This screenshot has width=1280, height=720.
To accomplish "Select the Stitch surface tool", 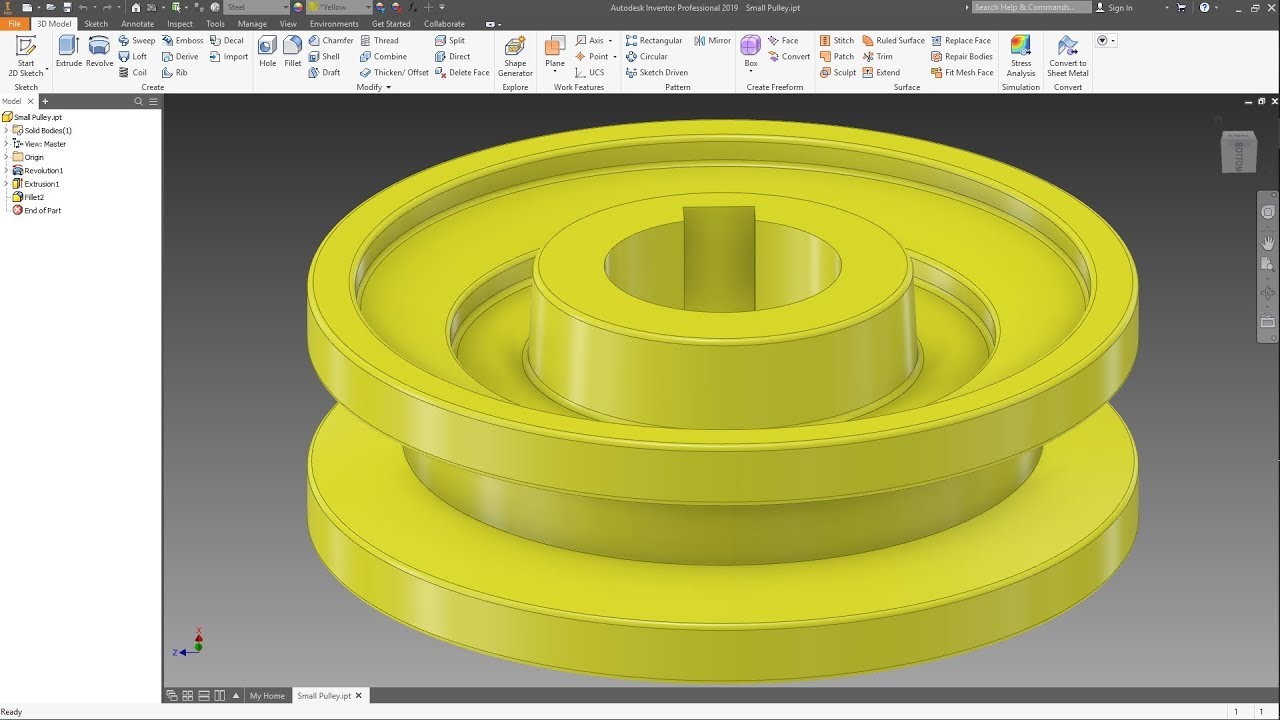I will [x=837, y=41].
